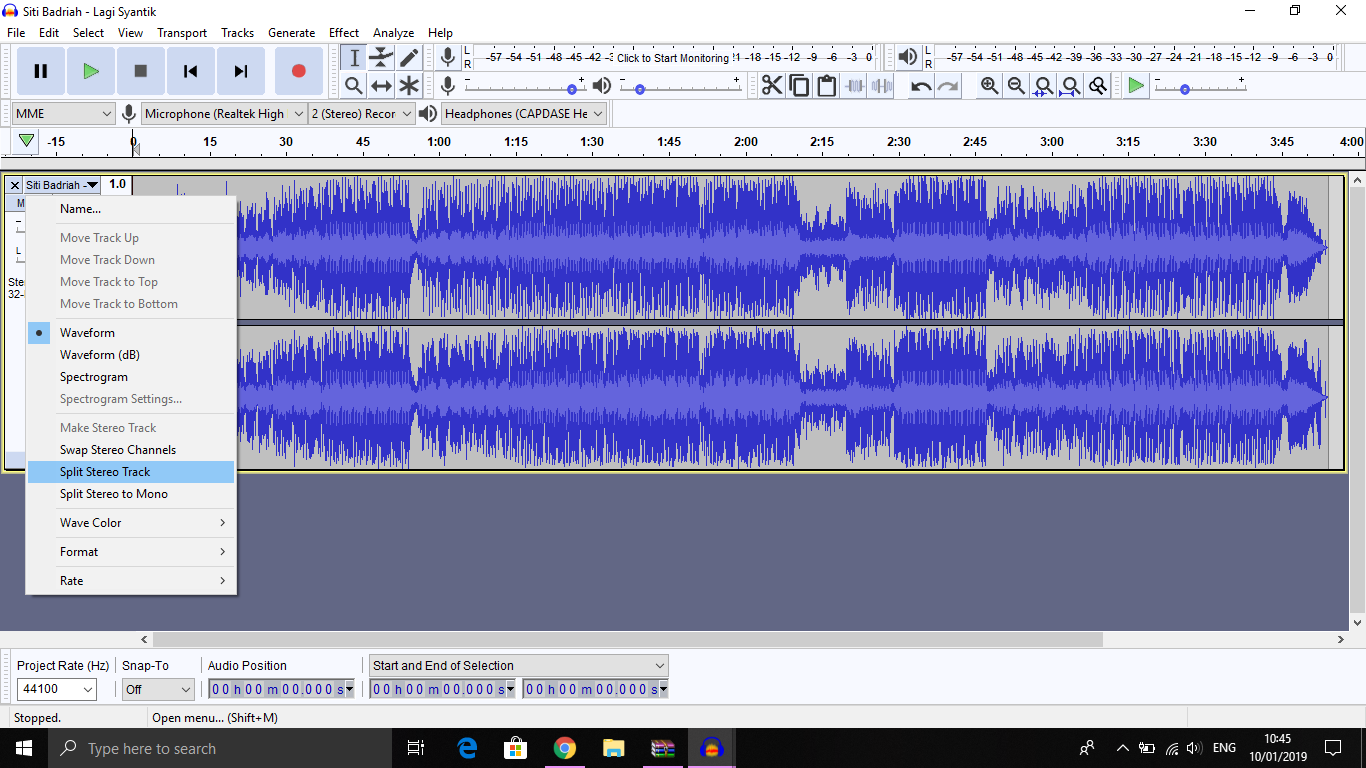Click the Undo arrow icon

click(x=921, y=86)
